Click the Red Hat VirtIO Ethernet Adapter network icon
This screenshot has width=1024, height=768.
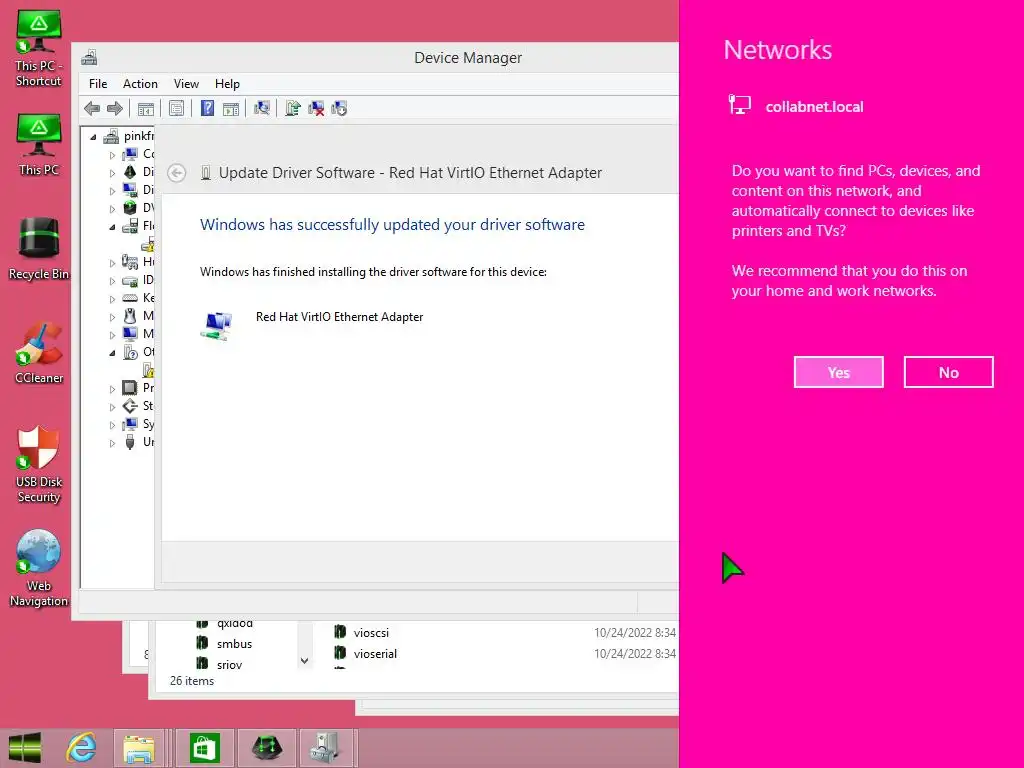pyautogui.click(x=217, y=325)
